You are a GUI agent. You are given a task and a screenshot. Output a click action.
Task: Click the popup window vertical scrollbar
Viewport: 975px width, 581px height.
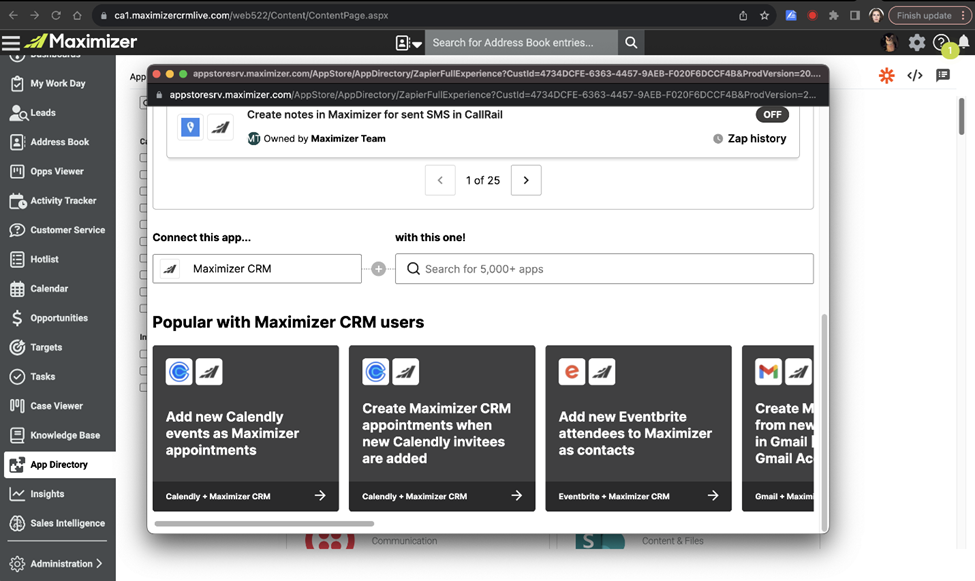[x=825, y=422]
